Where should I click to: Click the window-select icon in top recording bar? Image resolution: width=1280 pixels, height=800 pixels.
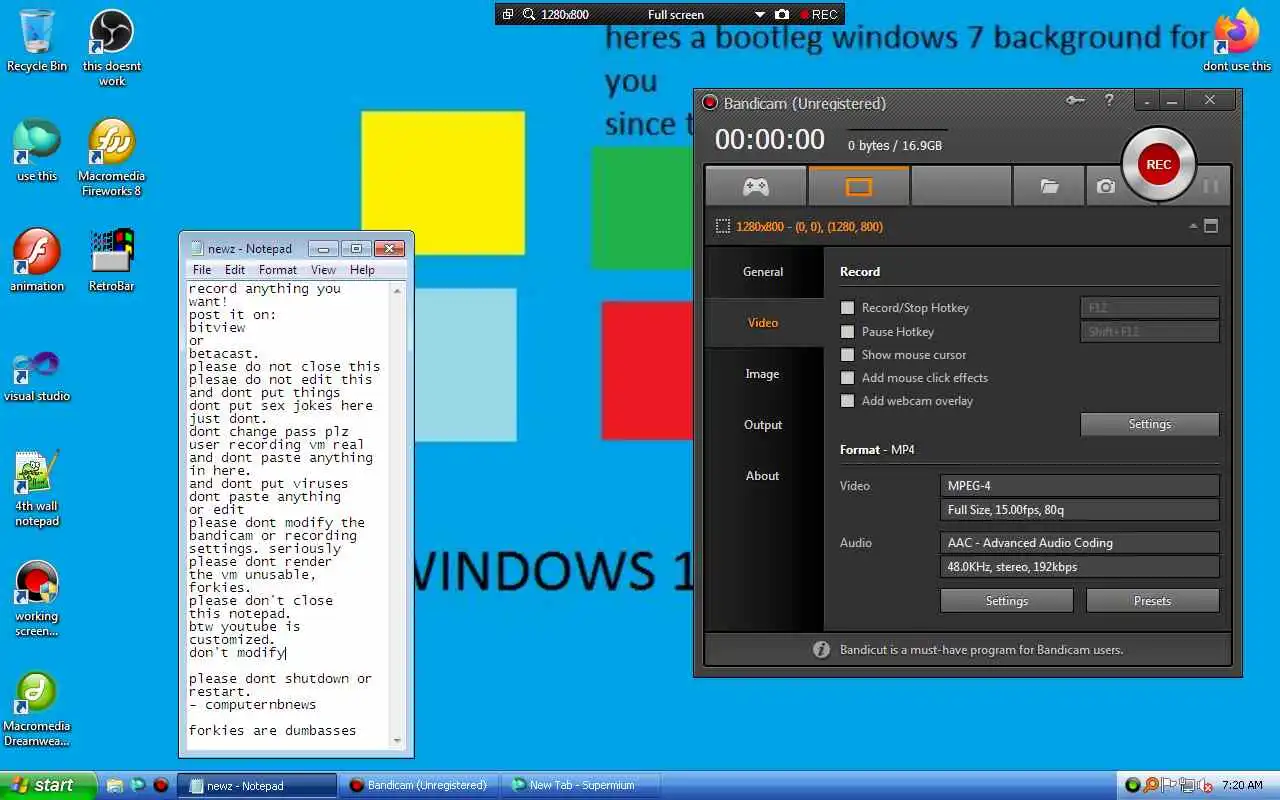pyautogui.click(x=508, y=14)
